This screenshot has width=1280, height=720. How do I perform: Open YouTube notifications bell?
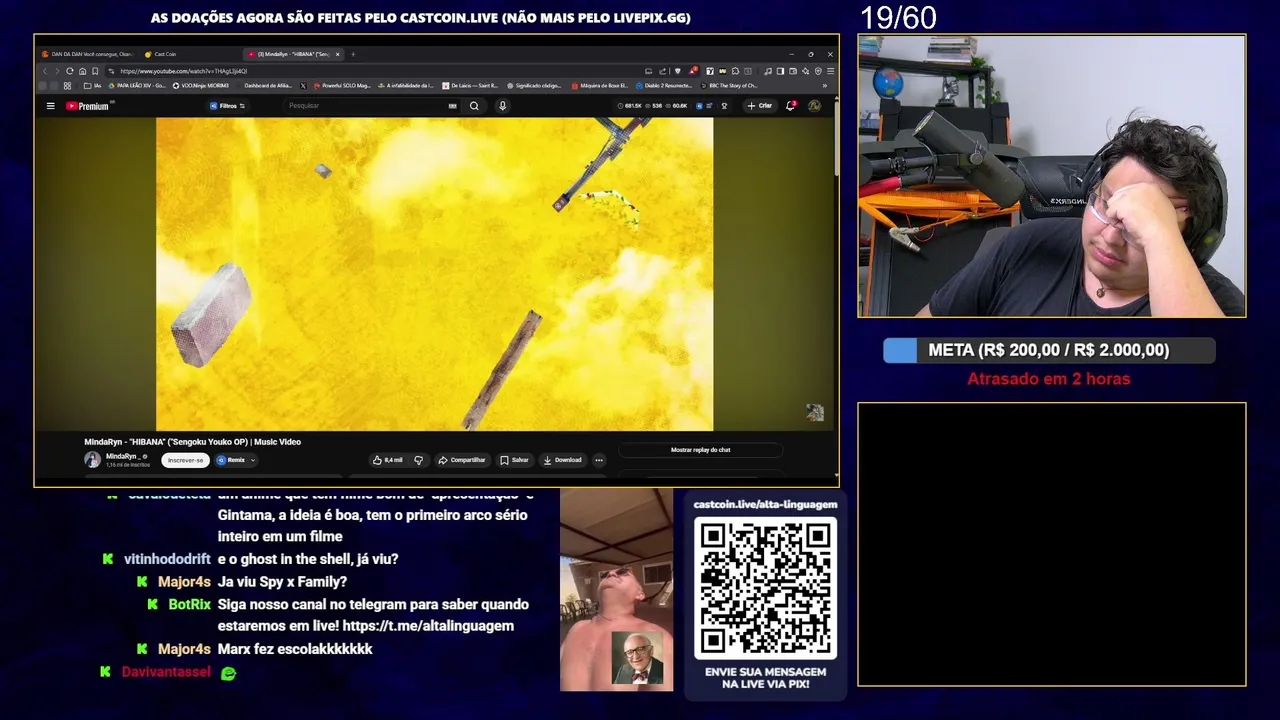790,105
